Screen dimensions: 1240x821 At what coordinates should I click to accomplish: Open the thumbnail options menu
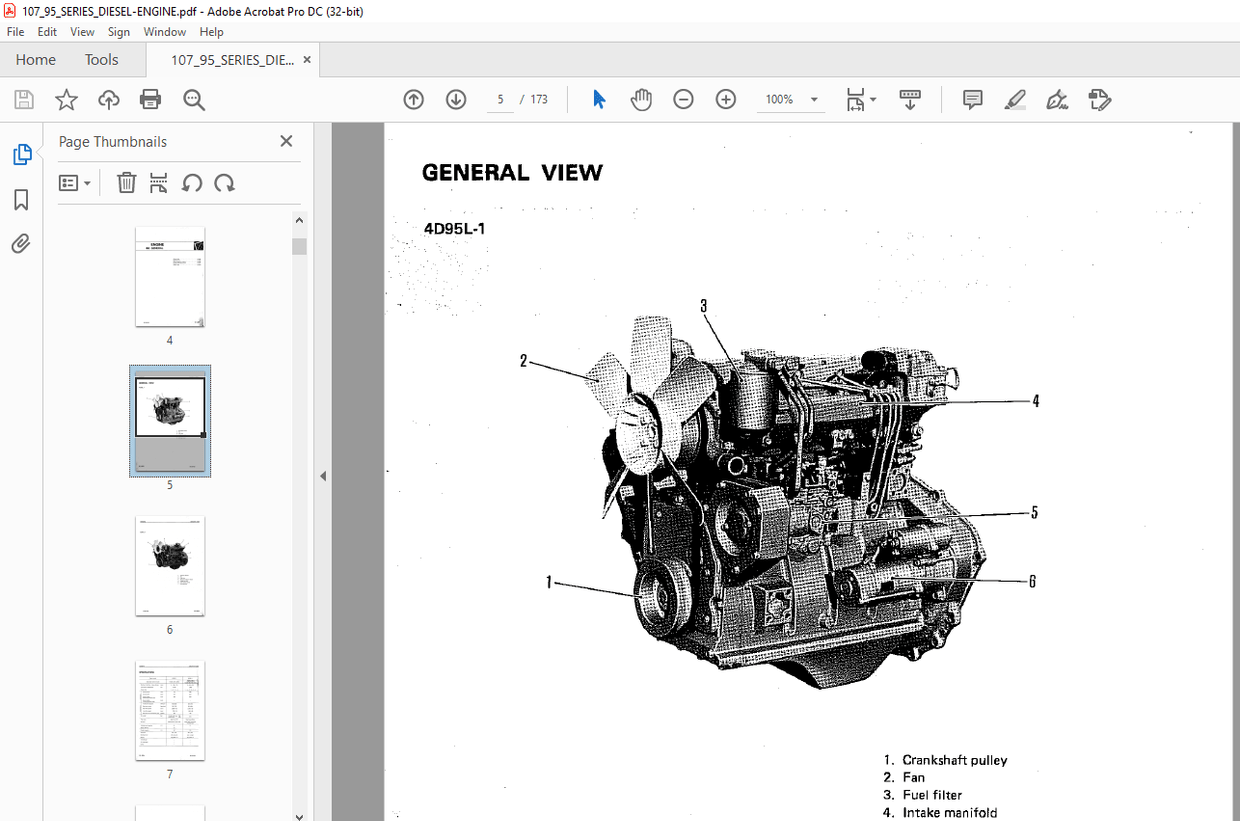[75, 182]
